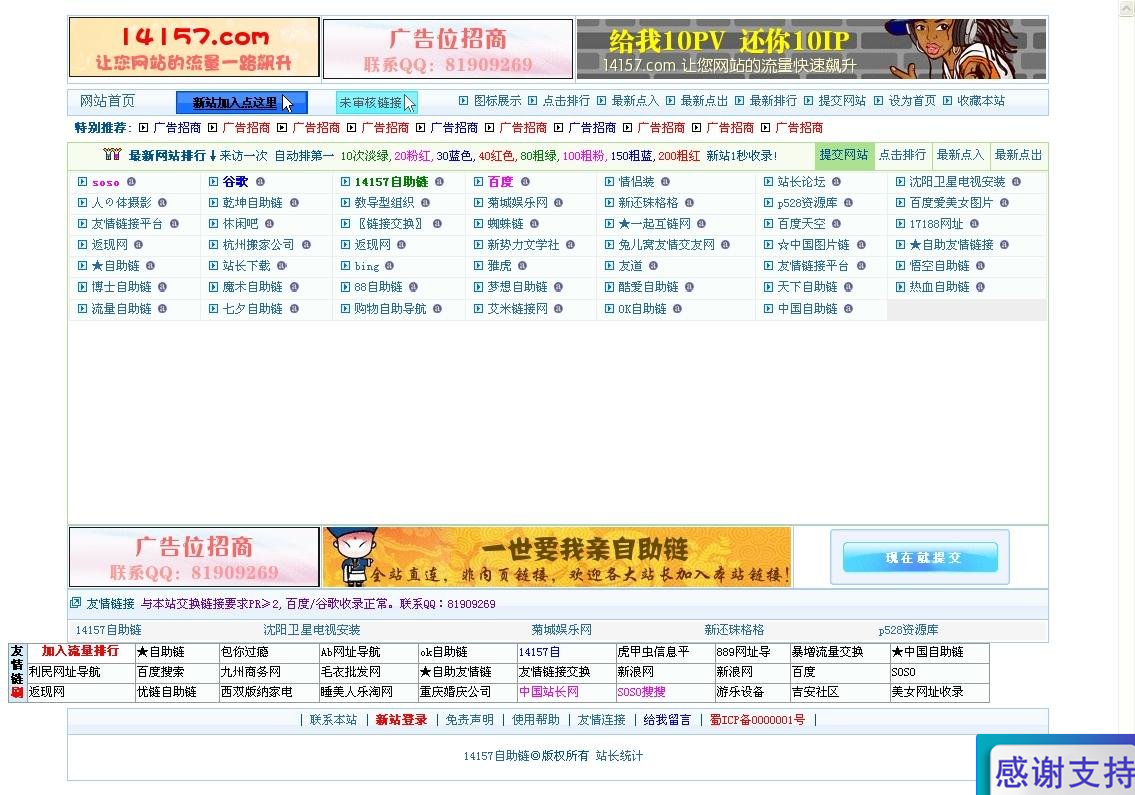1135x795 pixels.
Task: Open 最新点入 in the top navigation
Action: coord(635,101)
